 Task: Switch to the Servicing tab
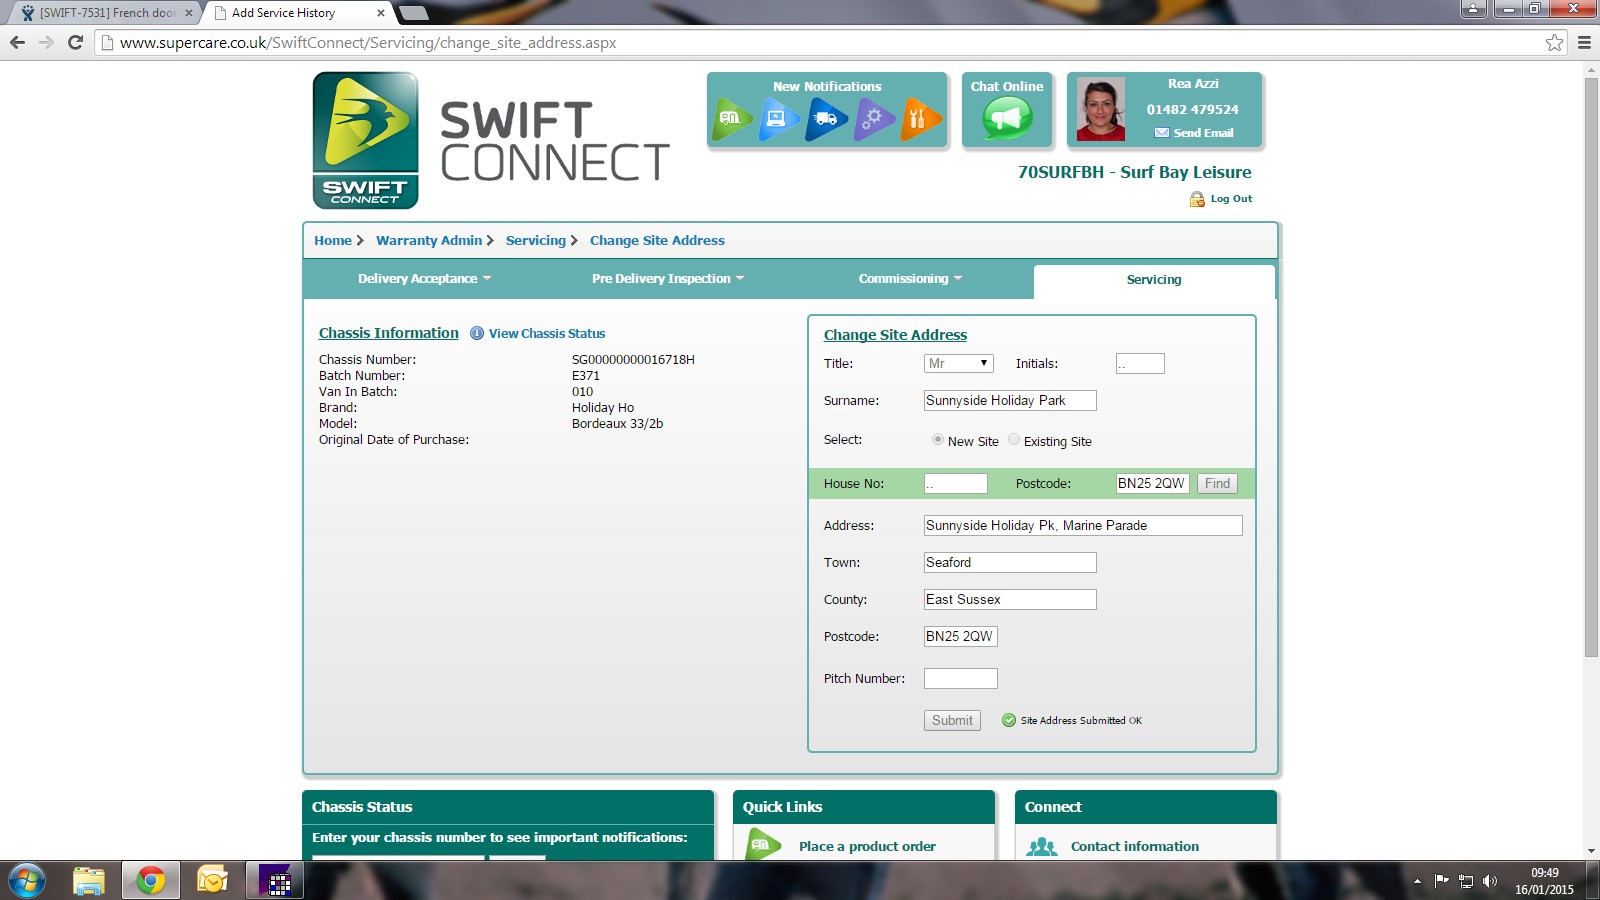click(x=1153, y=280)
